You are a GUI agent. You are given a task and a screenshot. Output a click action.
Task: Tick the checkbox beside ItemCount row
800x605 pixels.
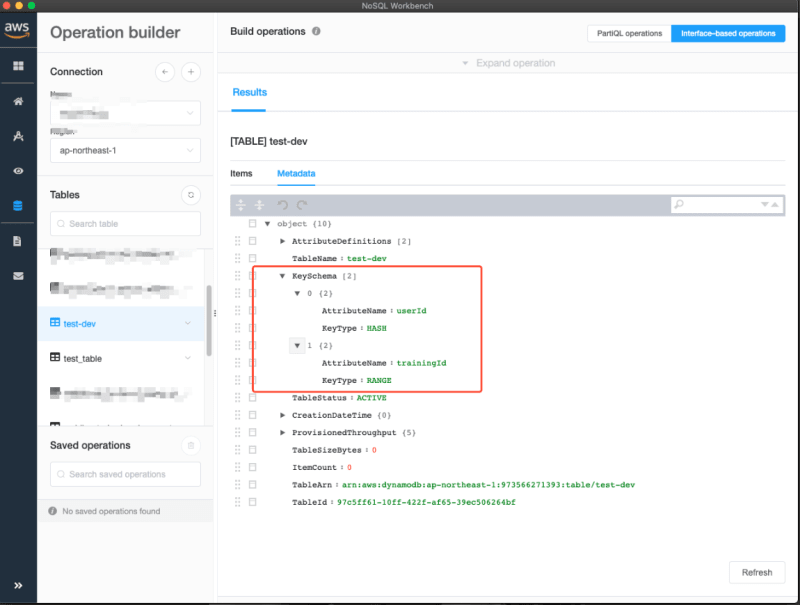pos(253,467)
